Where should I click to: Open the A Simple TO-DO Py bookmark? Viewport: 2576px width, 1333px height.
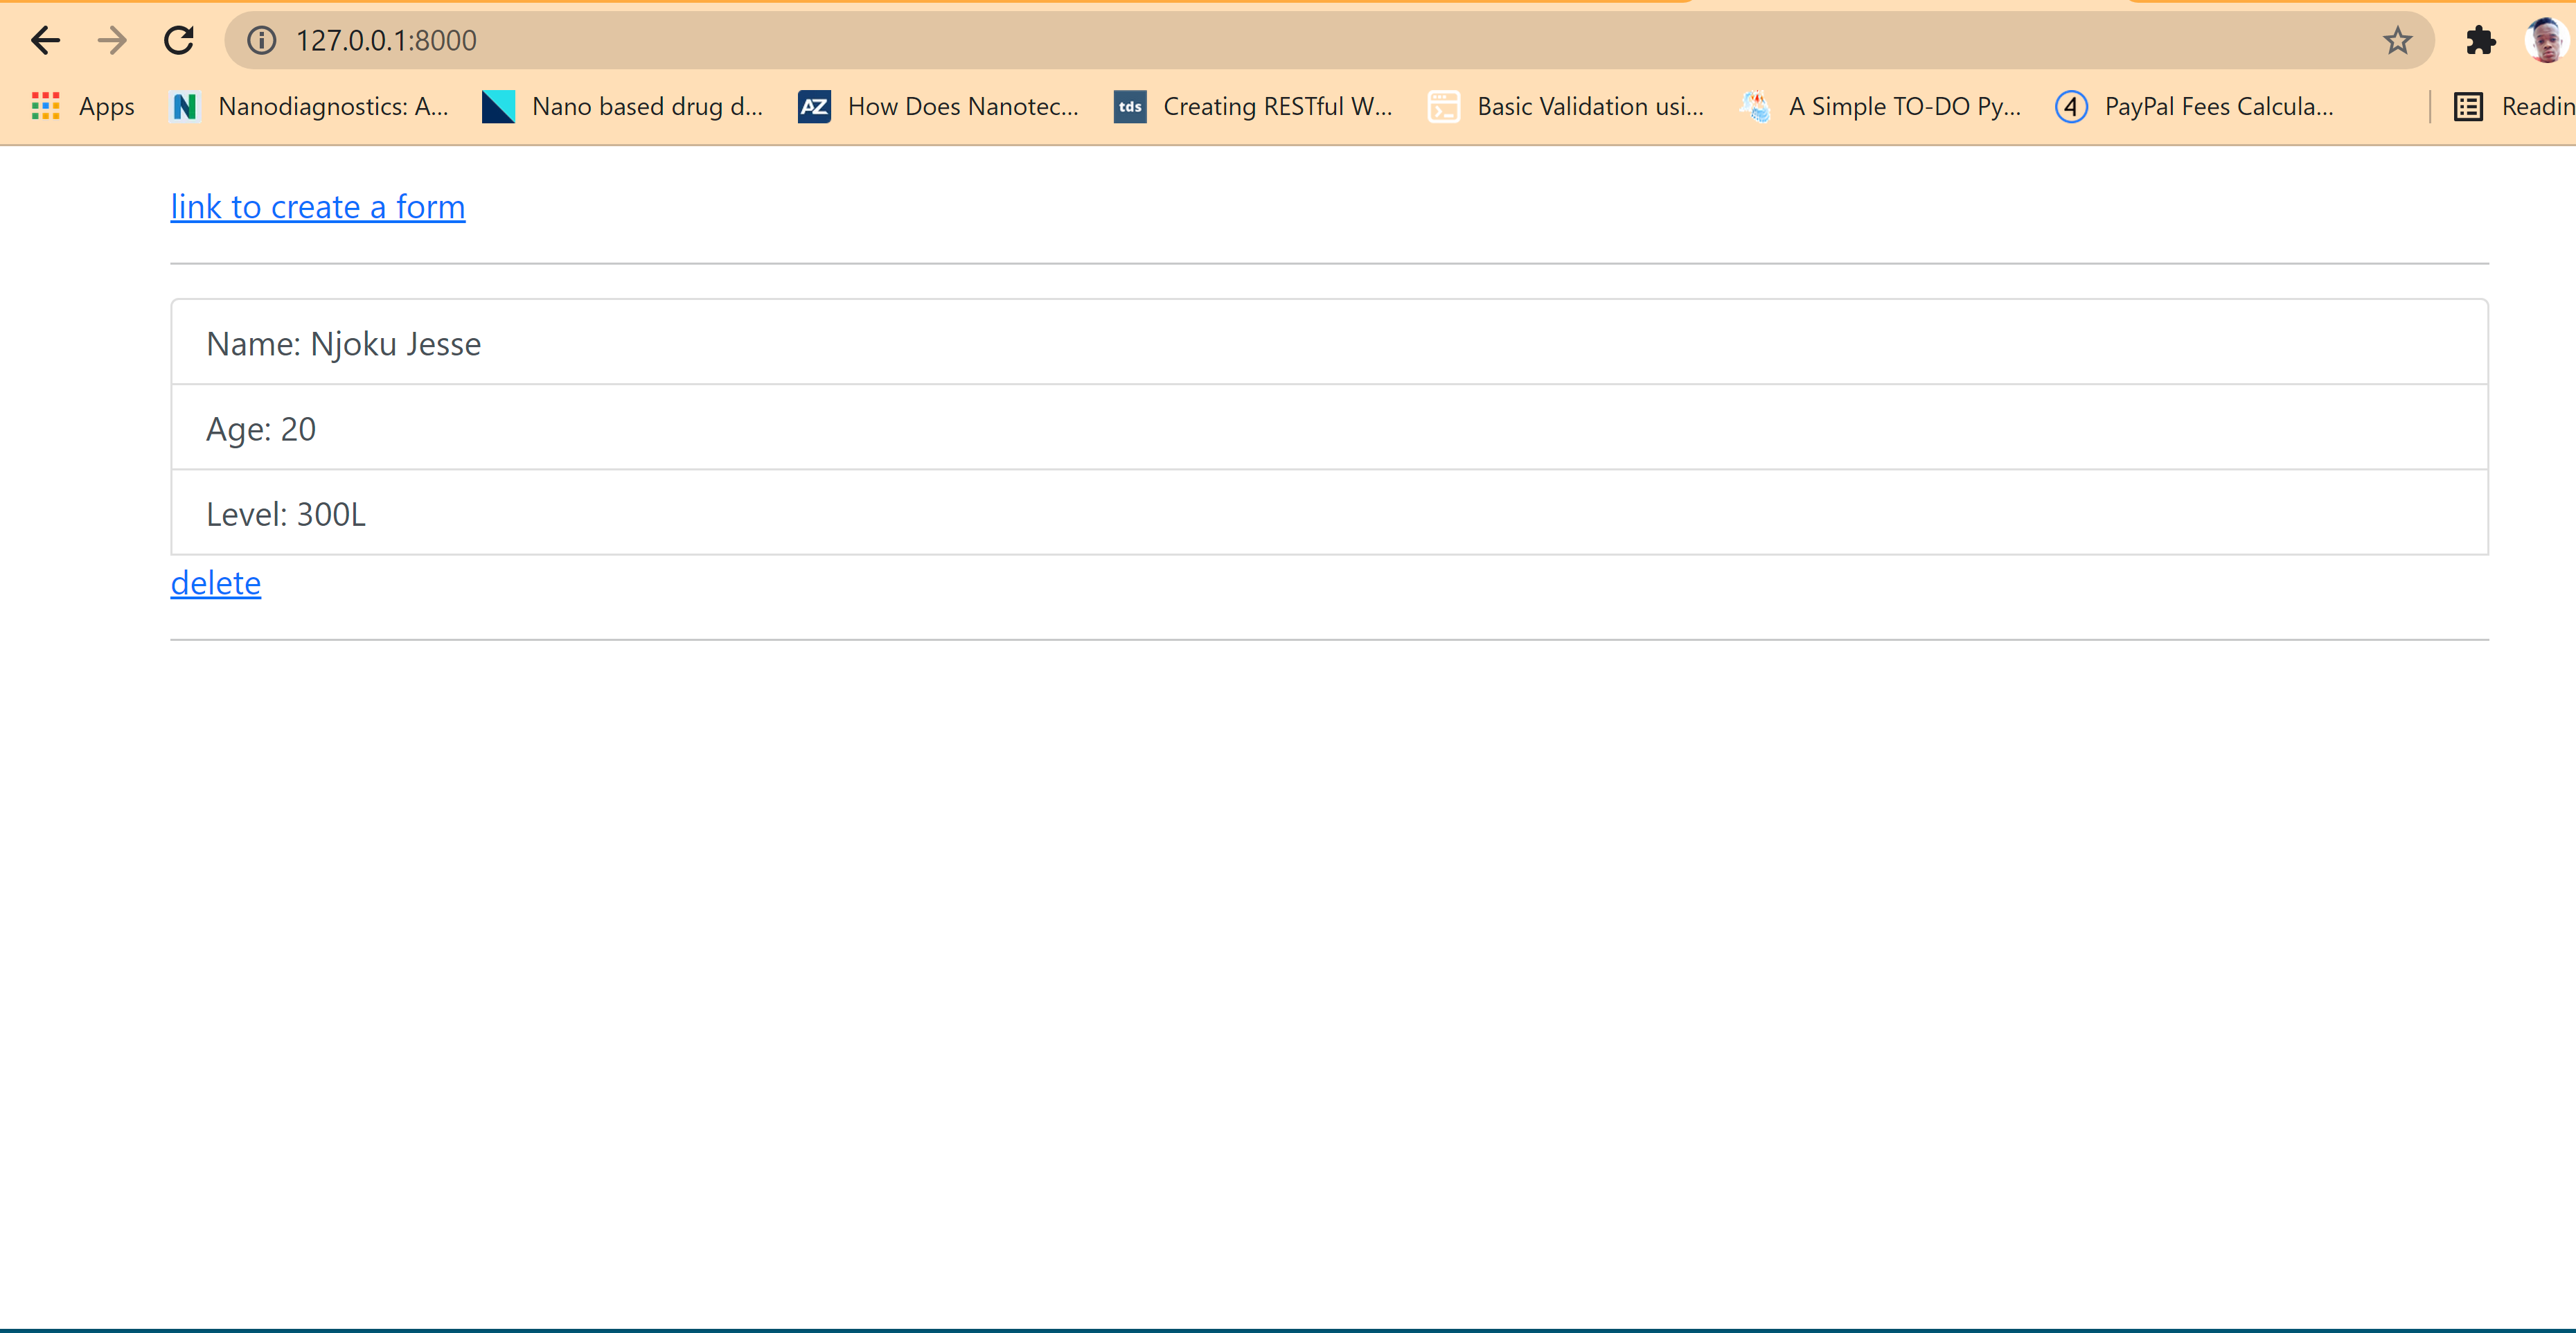pyautogui.click(x=1881, y=106)
